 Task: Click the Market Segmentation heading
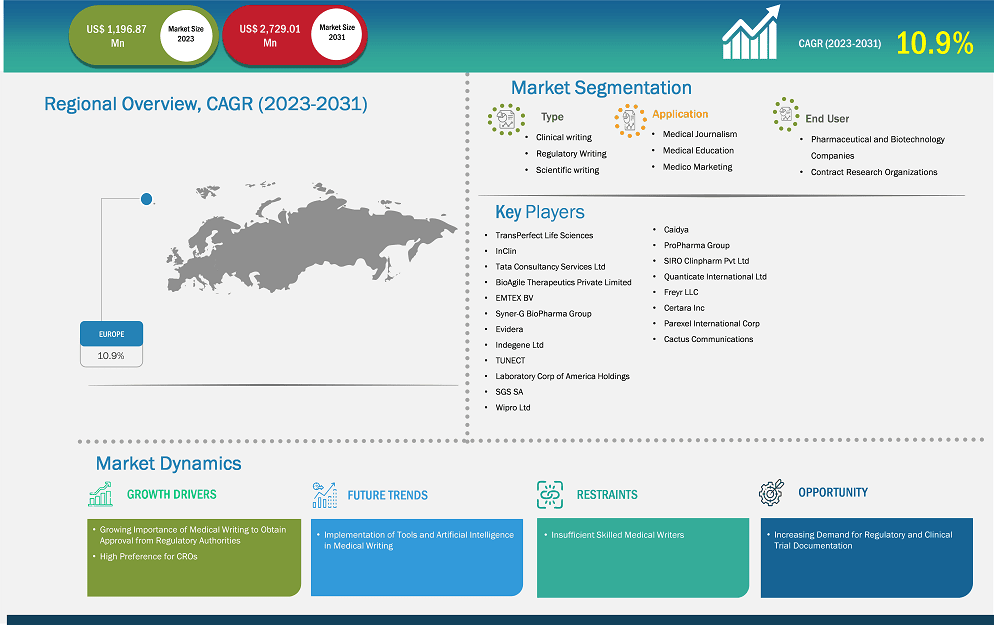(601, 88)
